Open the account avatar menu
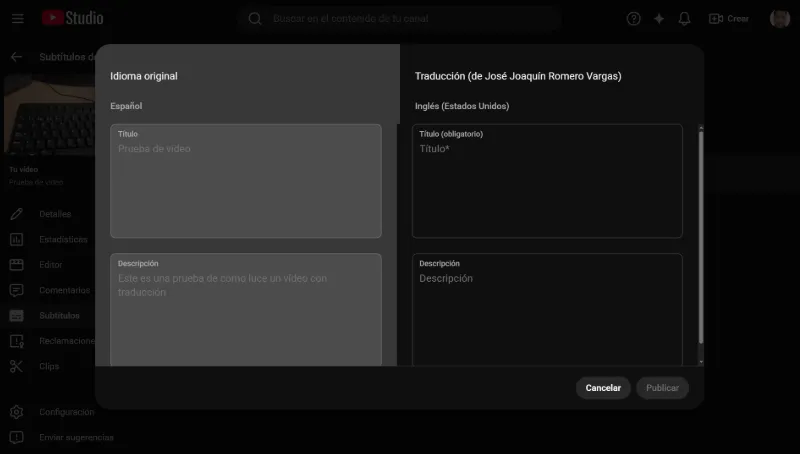This screenshot has width=800, height=454. pos(780,19)
